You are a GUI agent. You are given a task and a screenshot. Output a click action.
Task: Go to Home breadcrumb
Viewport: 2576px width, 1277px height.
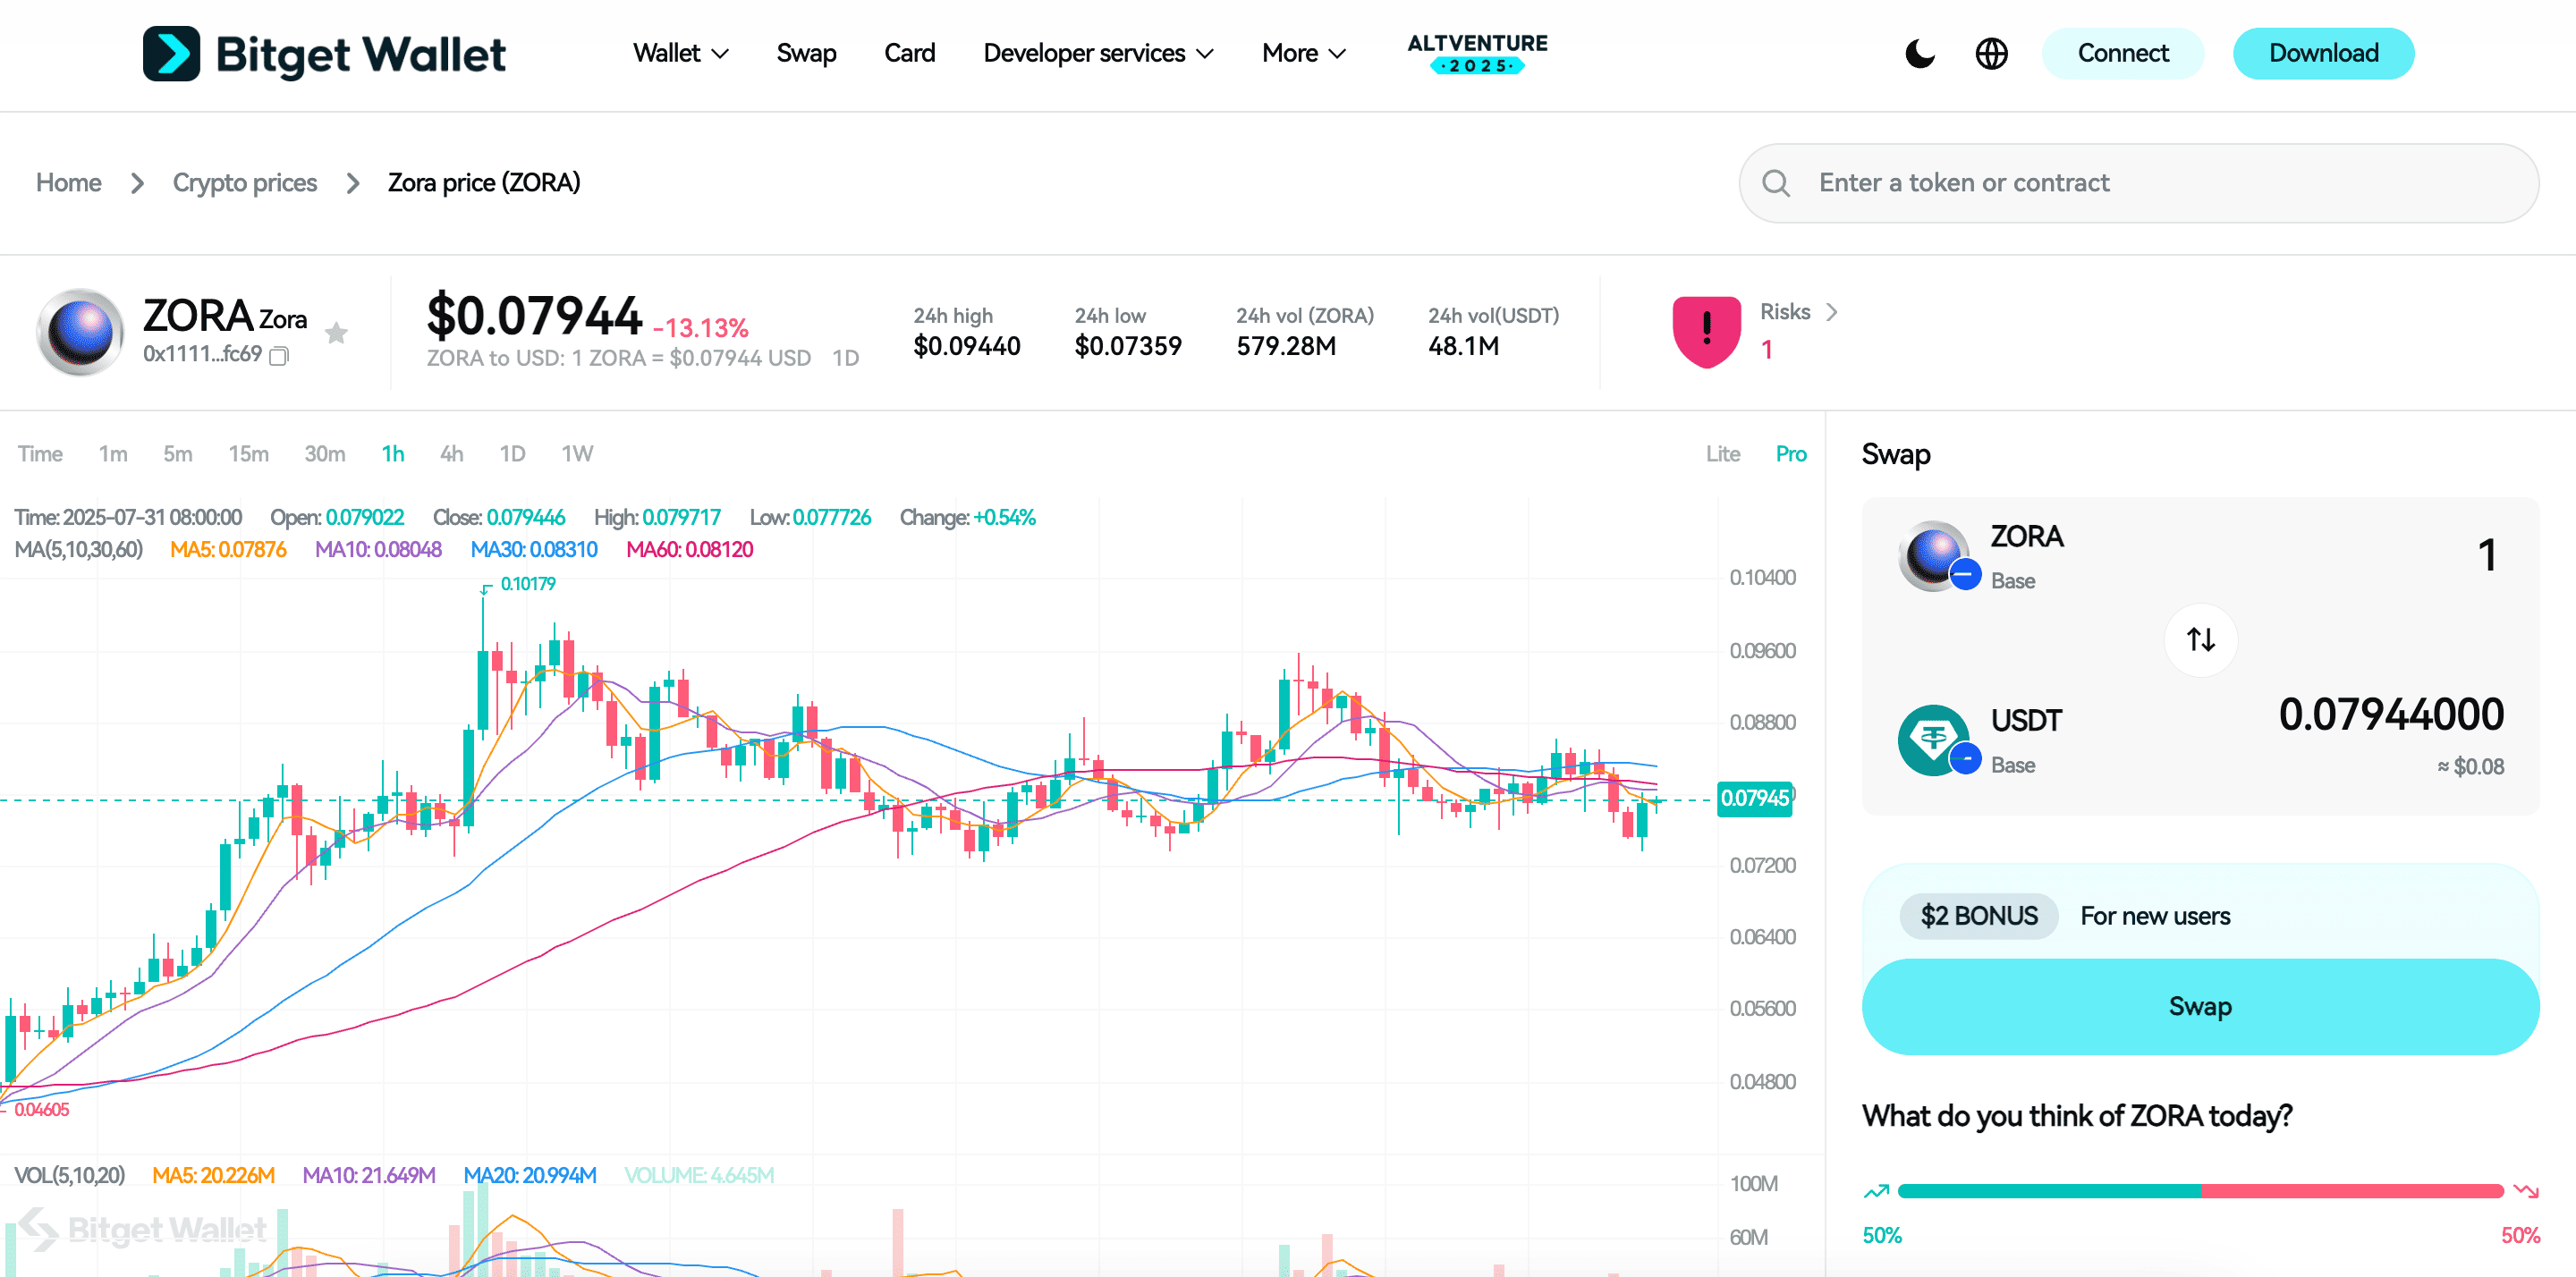pos(69,183)
